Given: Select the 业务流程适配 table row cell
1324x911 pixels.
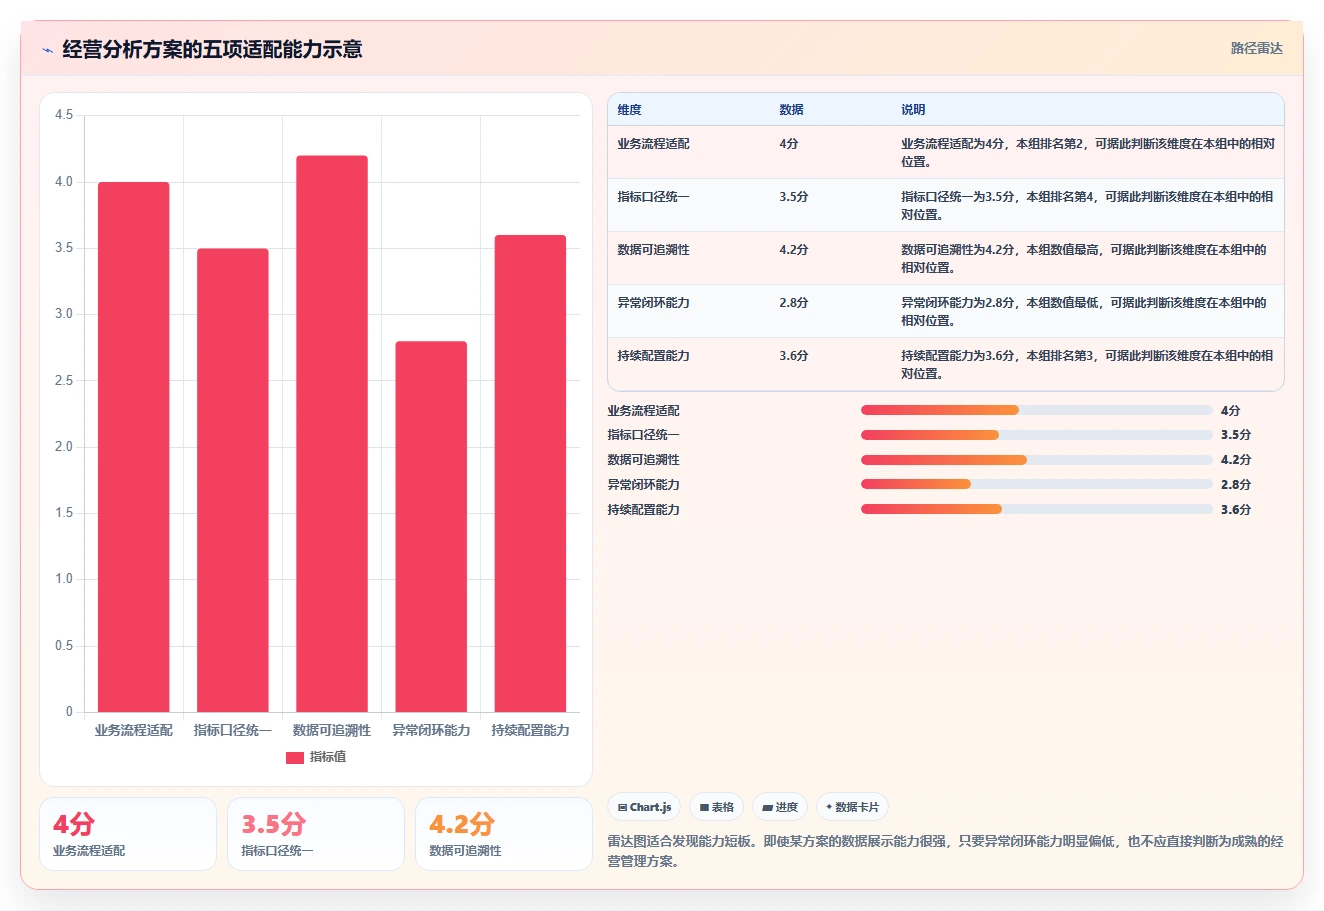Looking at the screenshot, I should pyautogui.click(x=653, y=144).
